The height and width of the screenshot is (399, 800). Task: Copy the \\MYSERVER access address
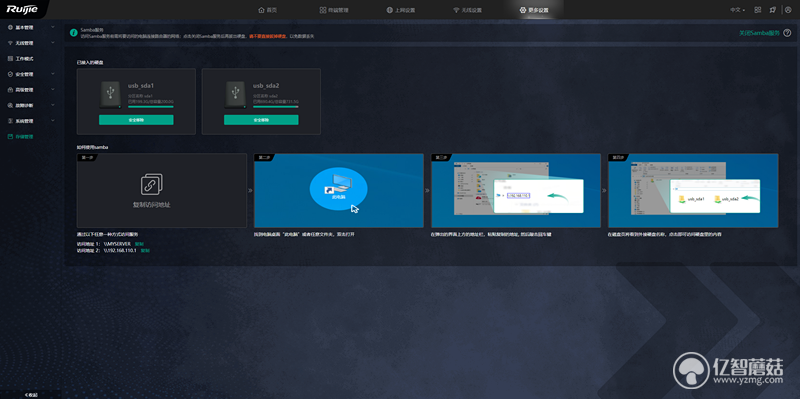139,244
